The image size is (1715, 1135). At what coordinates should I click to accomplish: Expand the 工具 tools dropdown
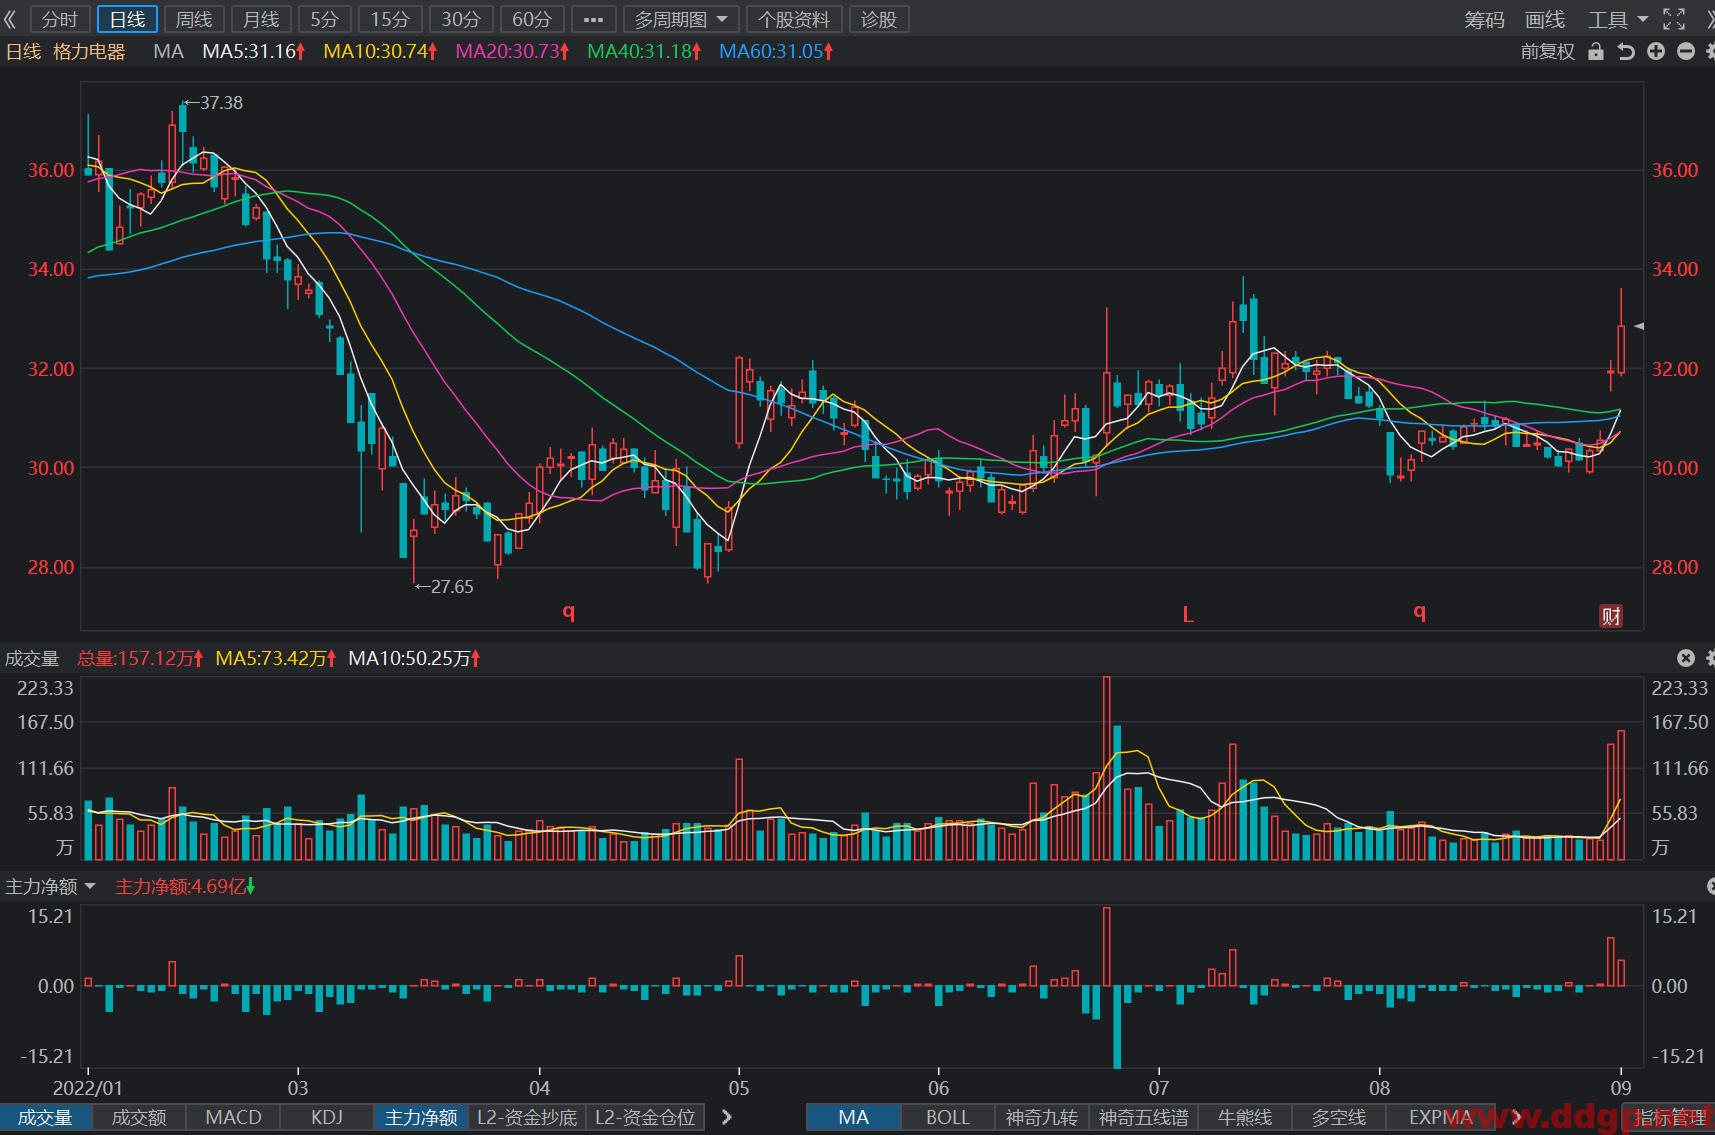(x=1617, y=19)
